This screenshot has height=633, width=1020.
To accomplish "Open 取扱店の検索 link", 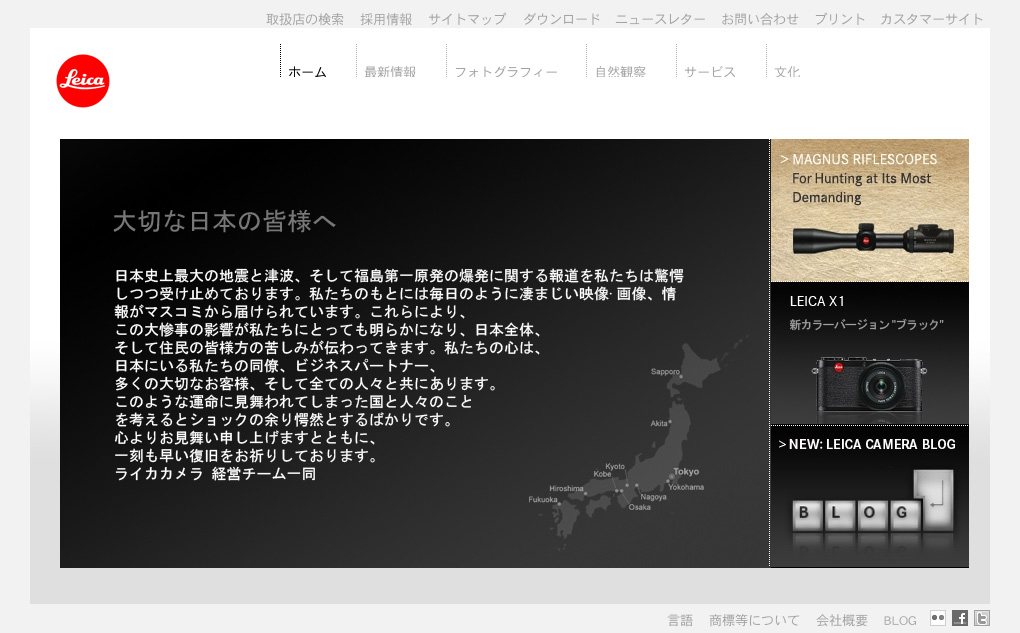I will pos(305,20).
